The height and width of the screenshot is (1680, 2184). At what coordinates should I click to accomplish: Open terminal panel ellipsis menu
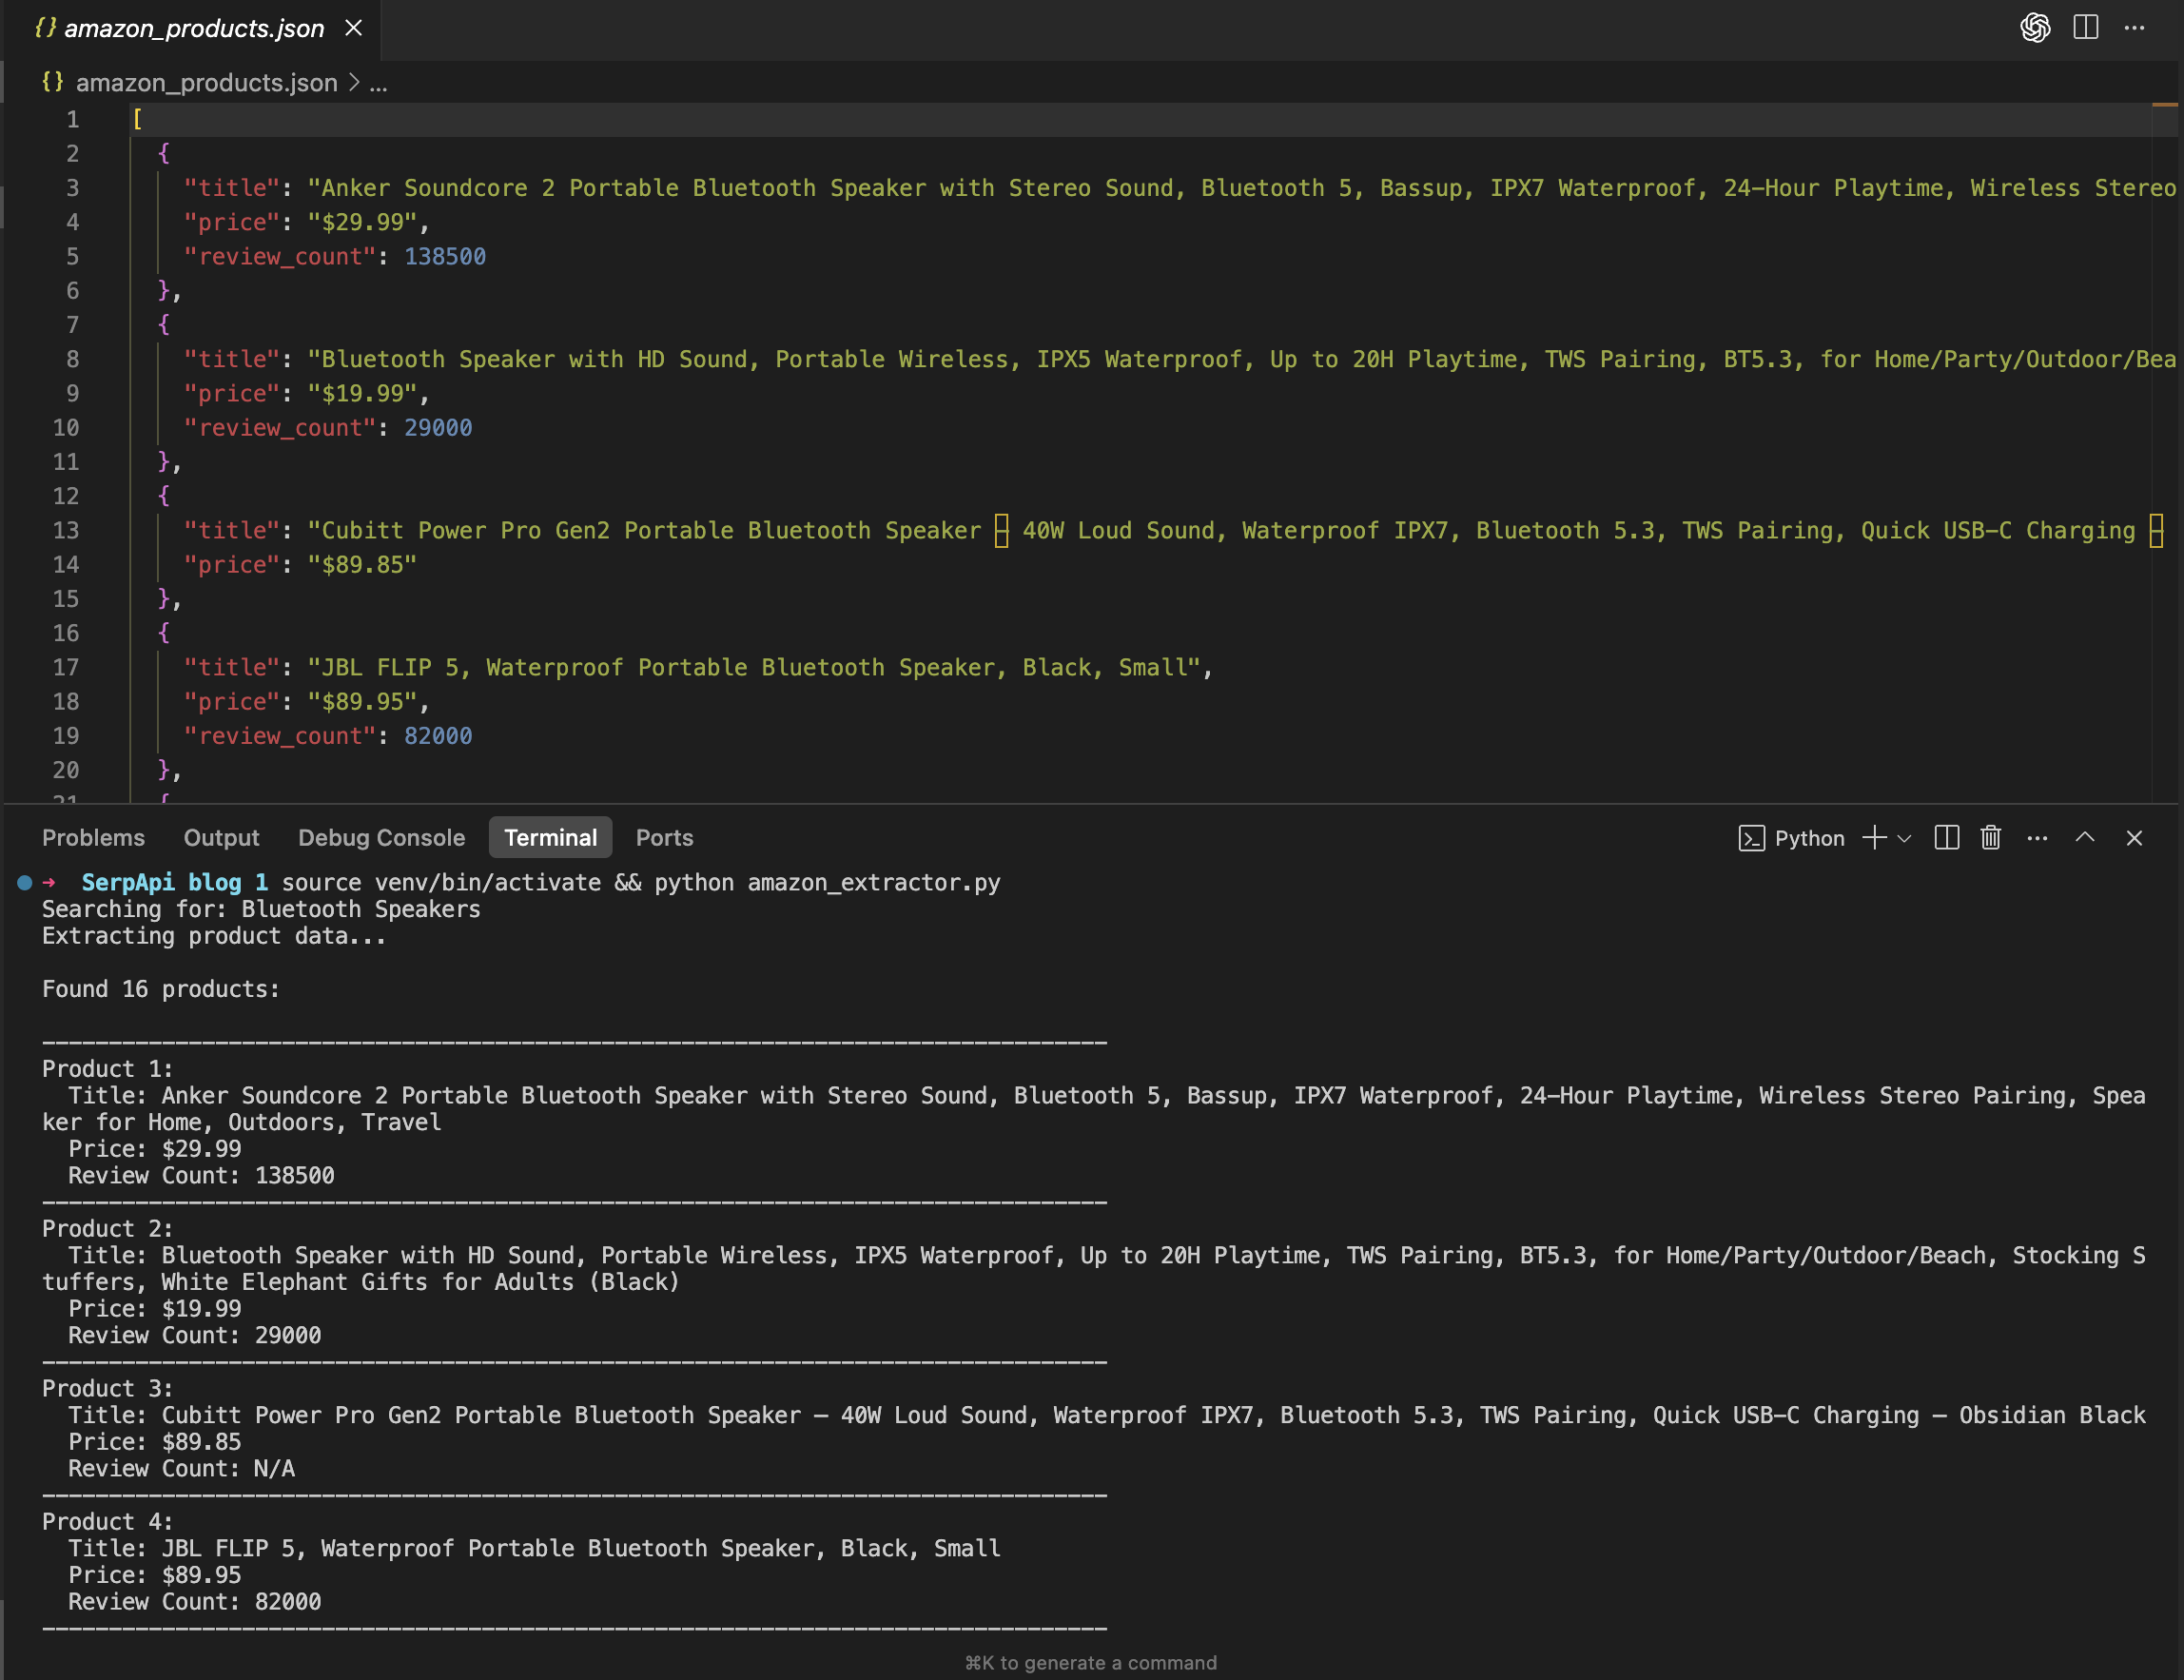pos(2037,838)
